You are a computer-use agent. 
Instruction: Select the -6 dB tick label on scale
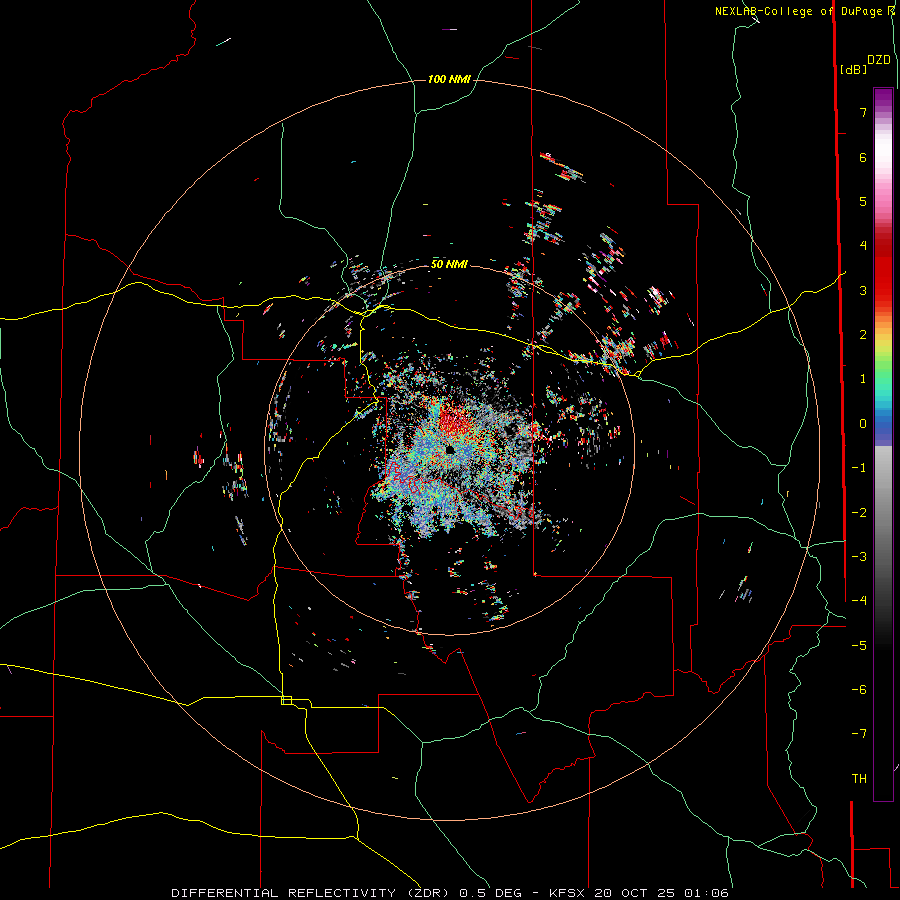tap(859, 690)
